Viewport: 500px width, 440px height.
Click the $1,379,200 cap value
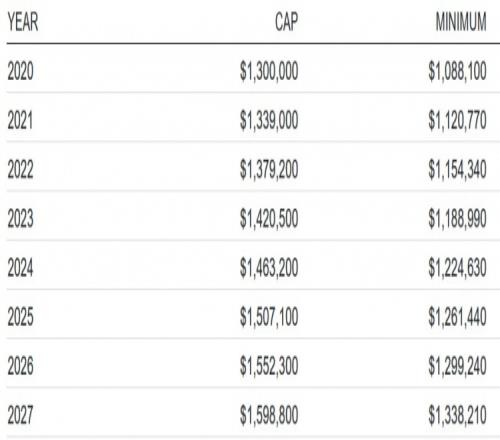(269, 169)
